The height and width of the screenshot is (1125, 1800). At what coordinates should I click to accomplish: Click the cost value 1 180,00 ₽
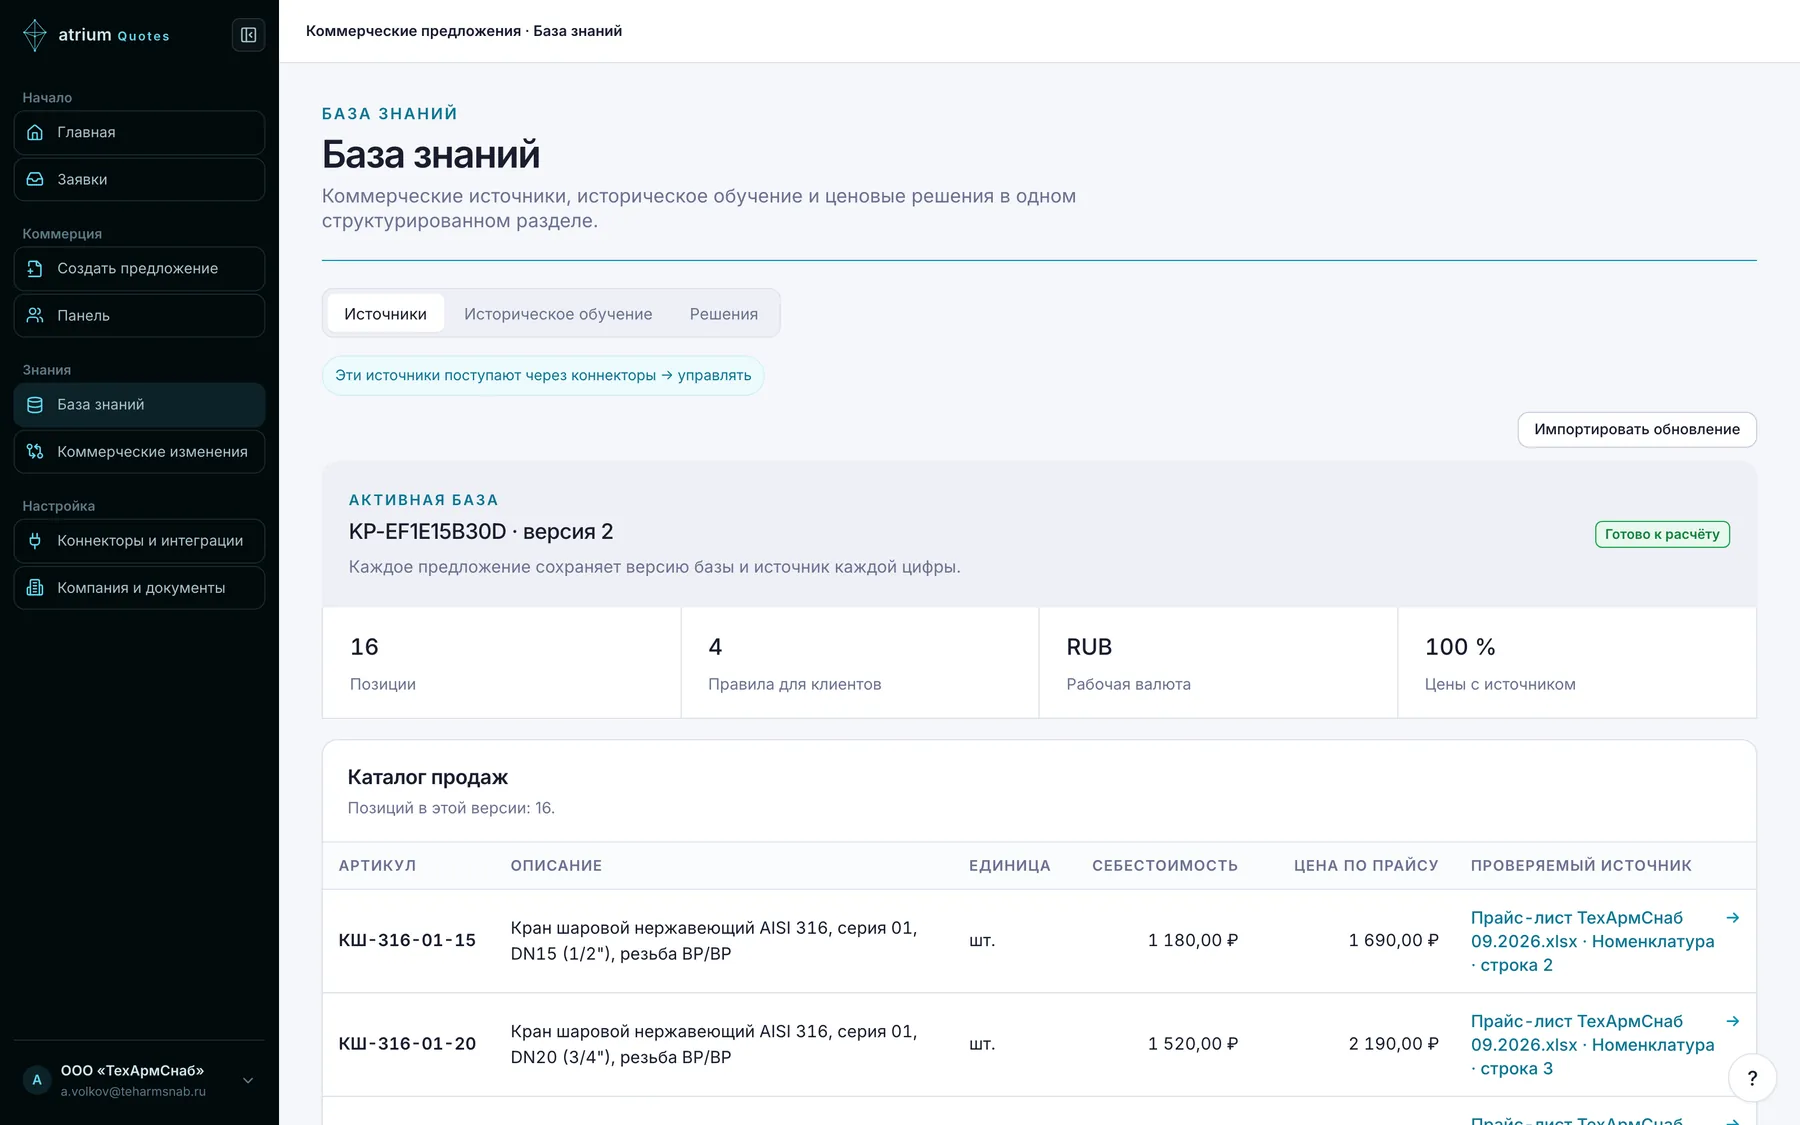click(1193, 940)
